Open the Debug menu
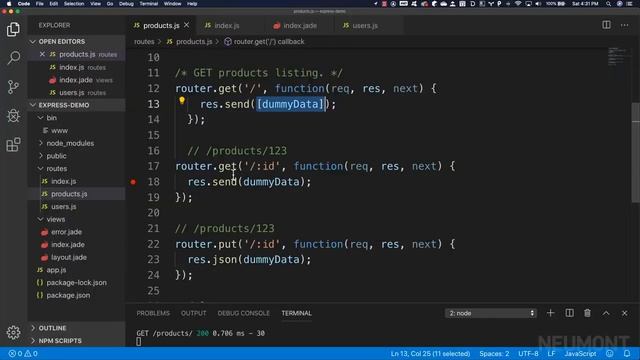Viewport: 640px width, 360px height. pos(126,4)
